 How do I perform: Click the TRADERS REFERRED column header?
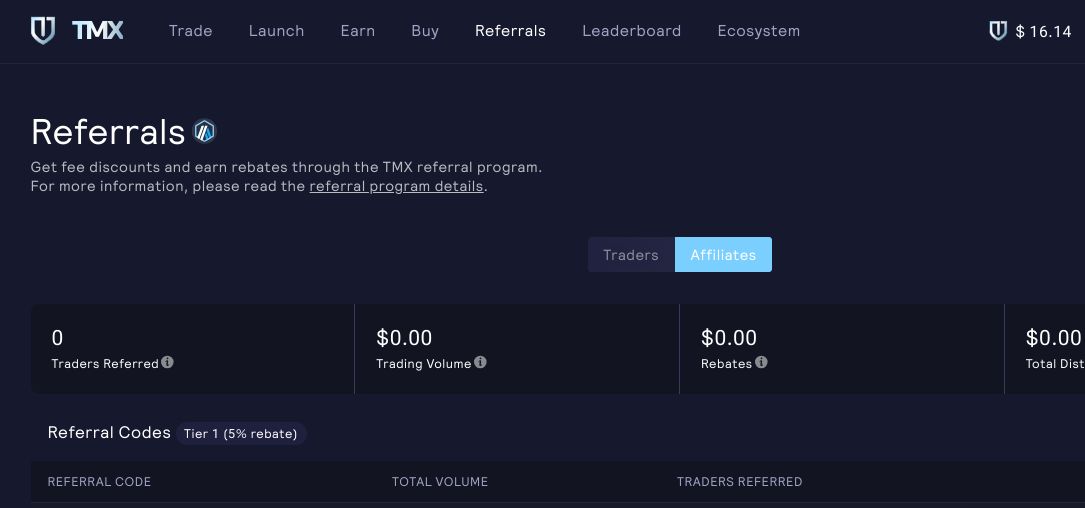click(739, 482)
